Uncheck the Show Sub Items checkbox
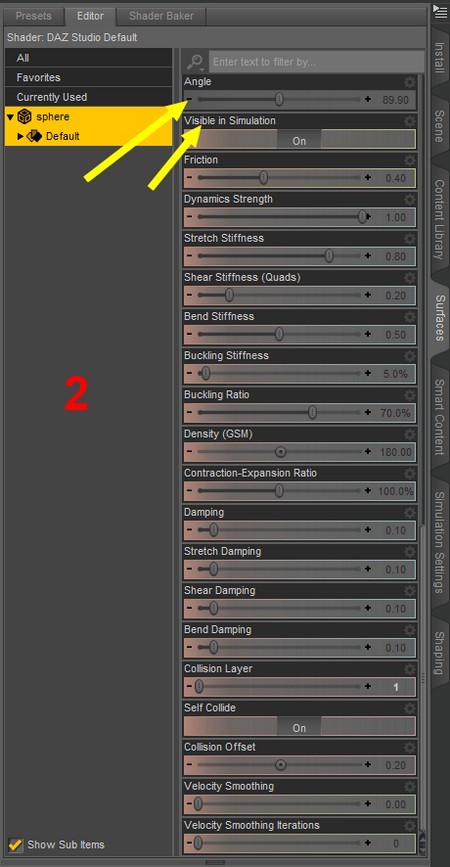This screenshot has width=450, height=867. point(15,844)
